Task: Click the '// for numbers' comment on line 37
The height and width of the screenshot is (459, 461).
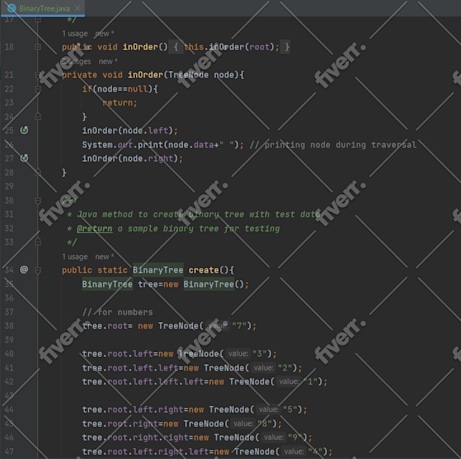Action: (118, 312)
